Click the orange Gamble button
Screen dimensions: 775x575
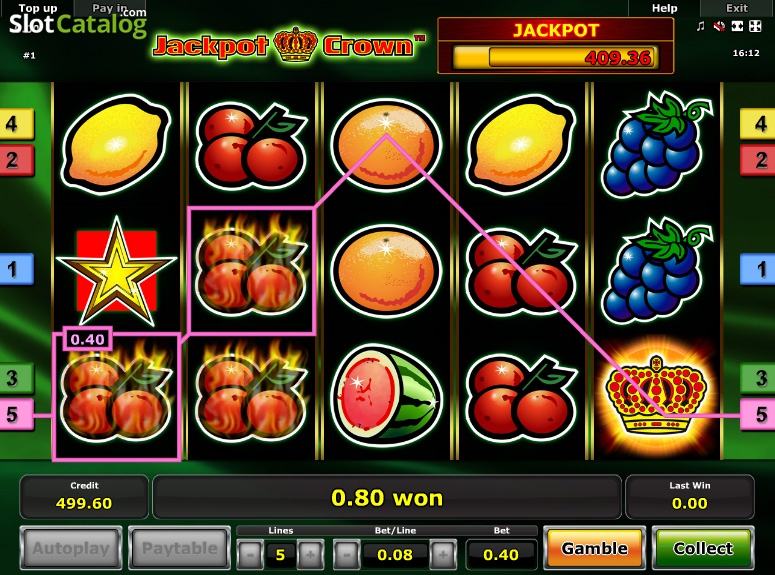point(595,548)
